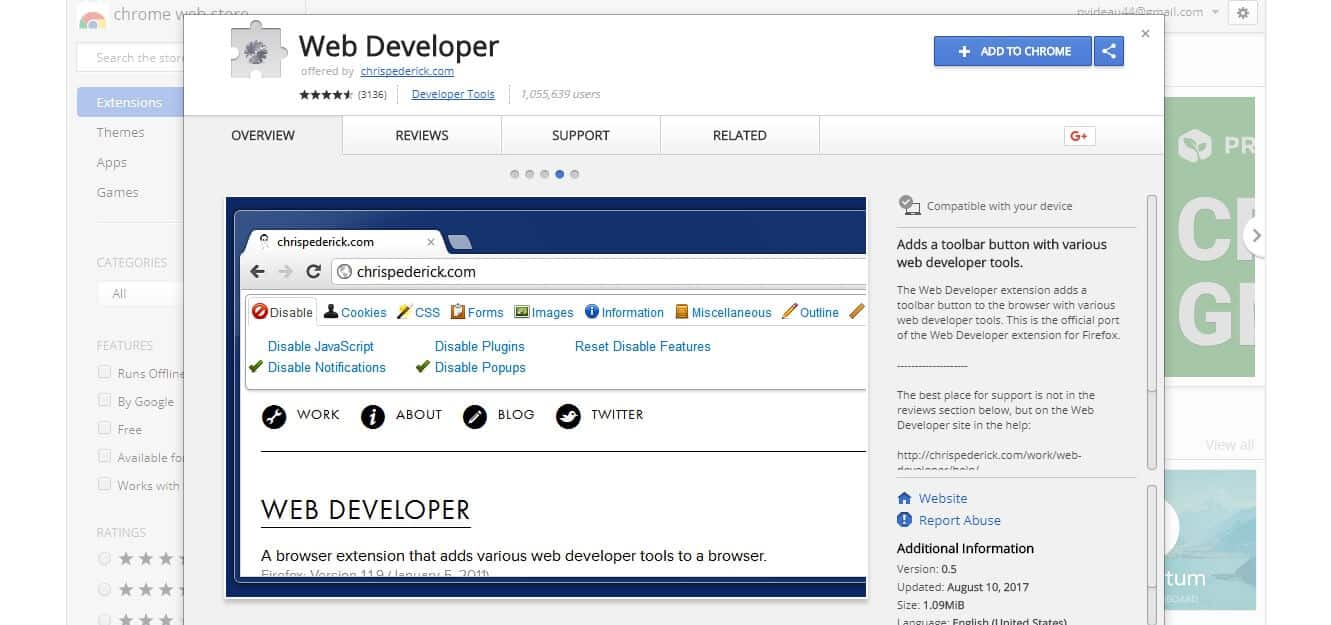
Task: Click the Report Abuse alert icon
Action: click(905, 520)
